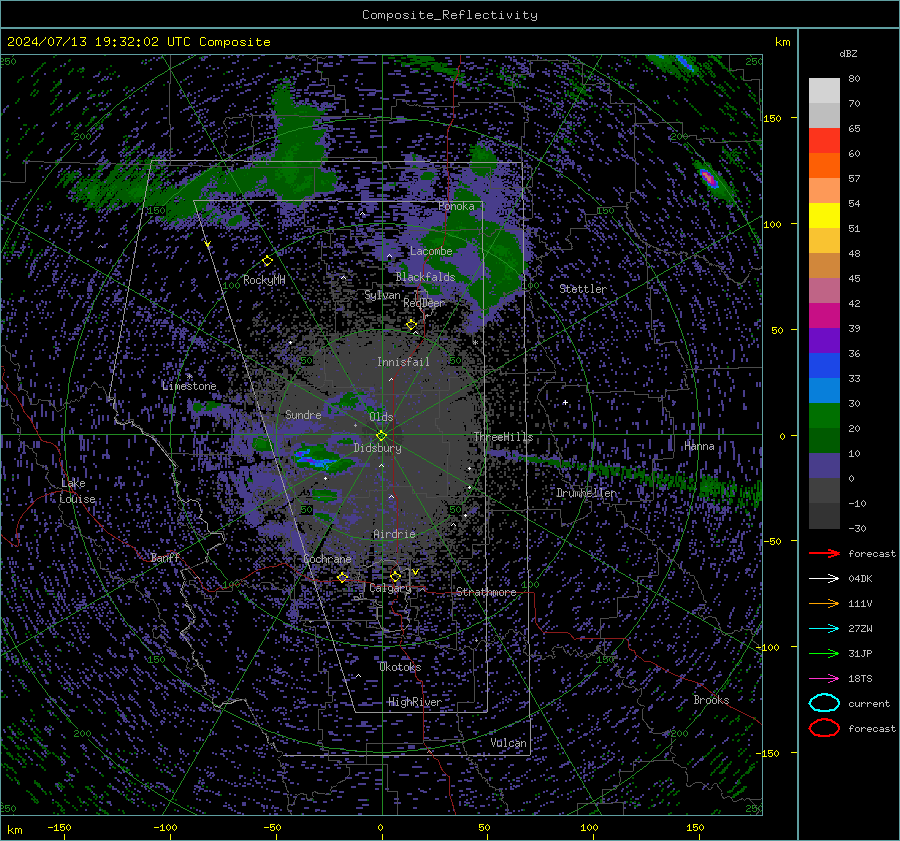Click the Limestone label
The width and height of the screenshot is (900, 841).
[x=189, y=386]
